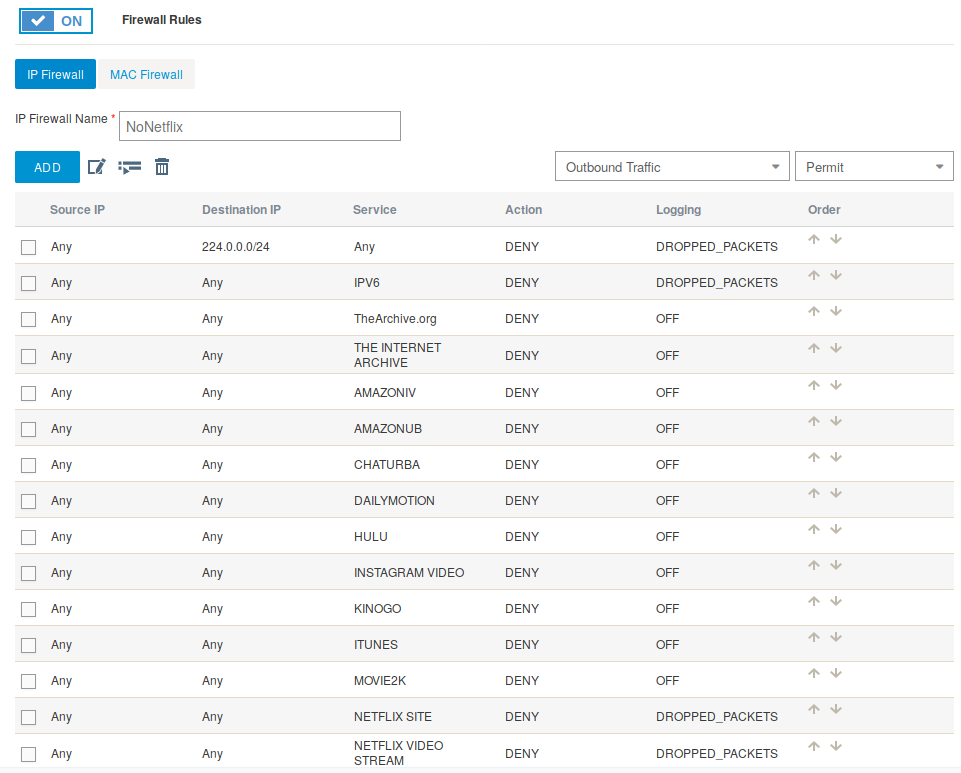Click the IP Firewall Name input field
This screenshot has width=961, height=773.
(259, 127)
